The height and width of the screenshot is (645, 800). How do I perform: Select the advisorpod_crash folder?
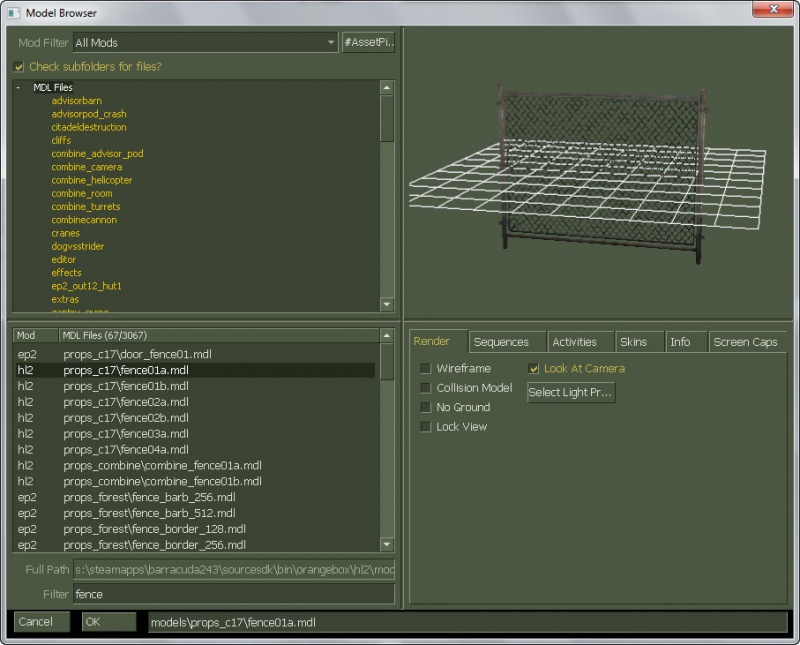tap(89, 114)
